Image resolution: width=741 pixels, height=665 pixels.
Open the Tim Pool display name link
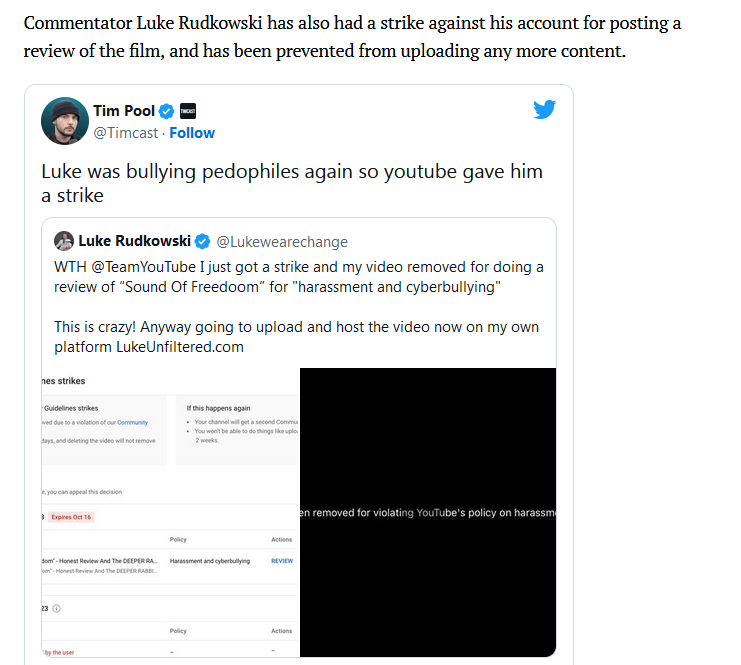(124, 111)
